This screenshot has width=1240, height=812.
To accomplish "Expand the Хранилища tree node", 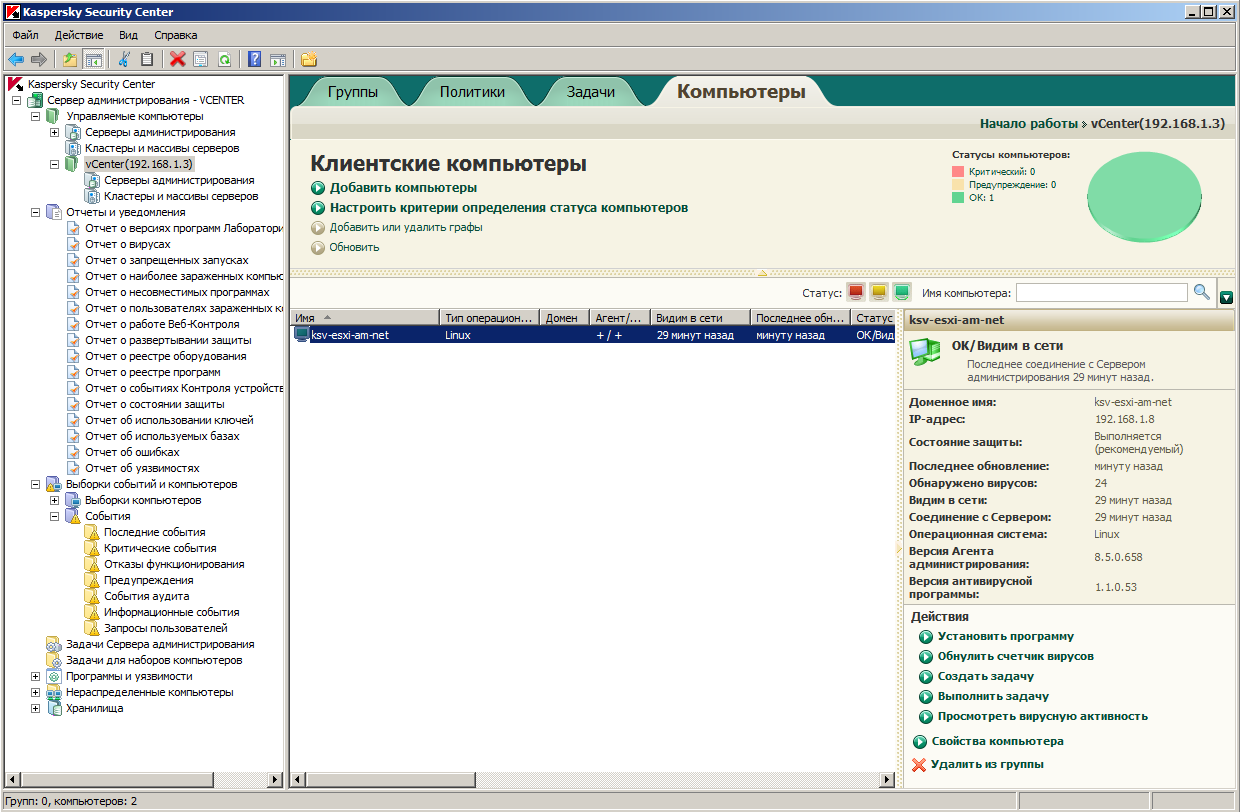I will pos(36,709).
